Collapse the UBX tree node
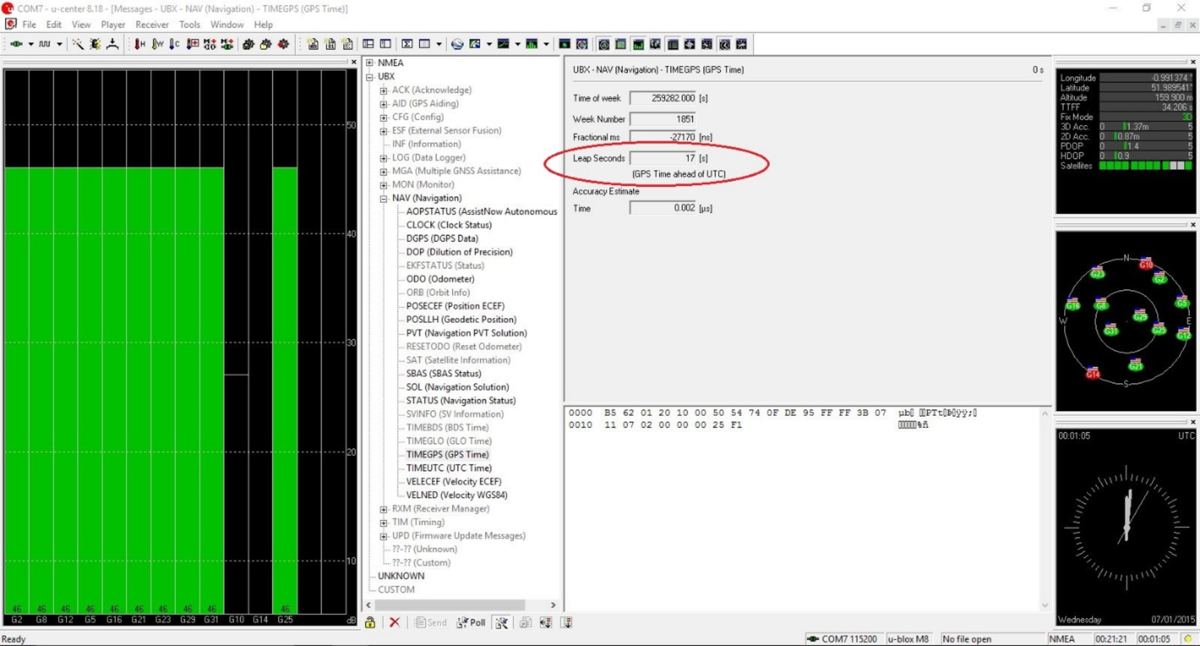Image resolution: width=1200 pixels, height=646 pixels. (x=370, y=77)
